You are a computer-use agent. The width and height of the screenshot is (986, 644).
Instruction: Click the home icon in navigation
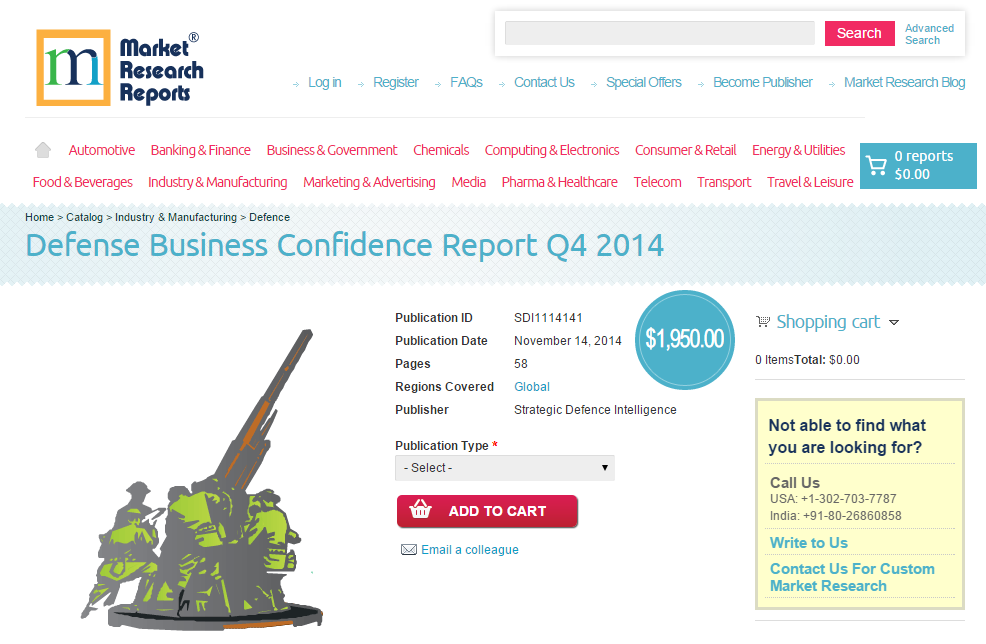coord(43,150)
